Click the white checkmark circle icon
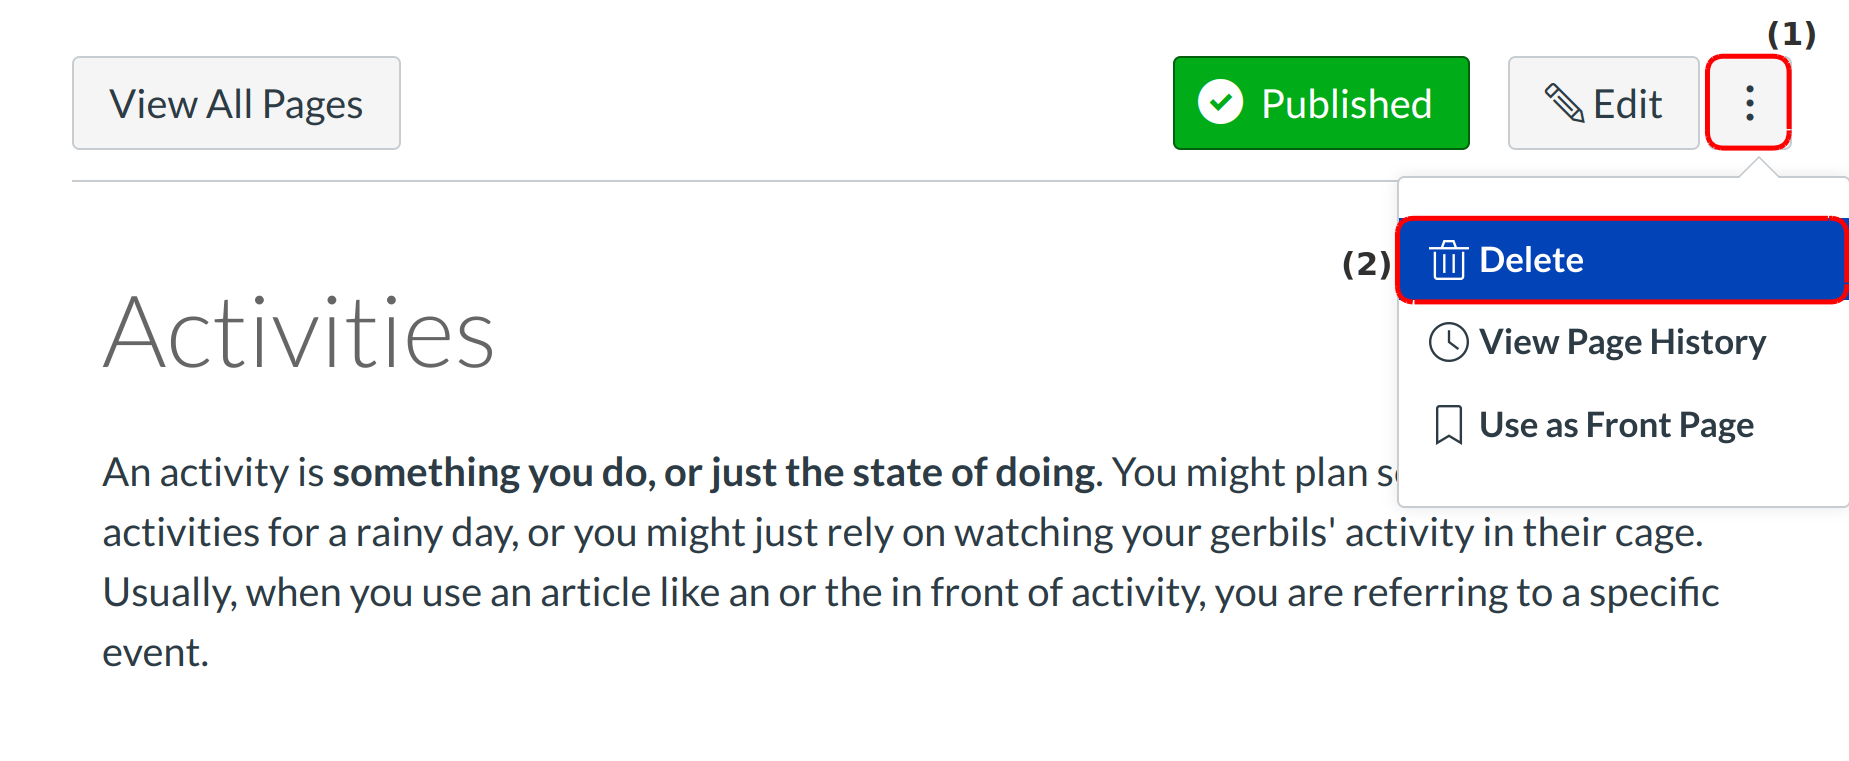The width and height of the screenshot is (1849, 761). tap(1220, 103)
